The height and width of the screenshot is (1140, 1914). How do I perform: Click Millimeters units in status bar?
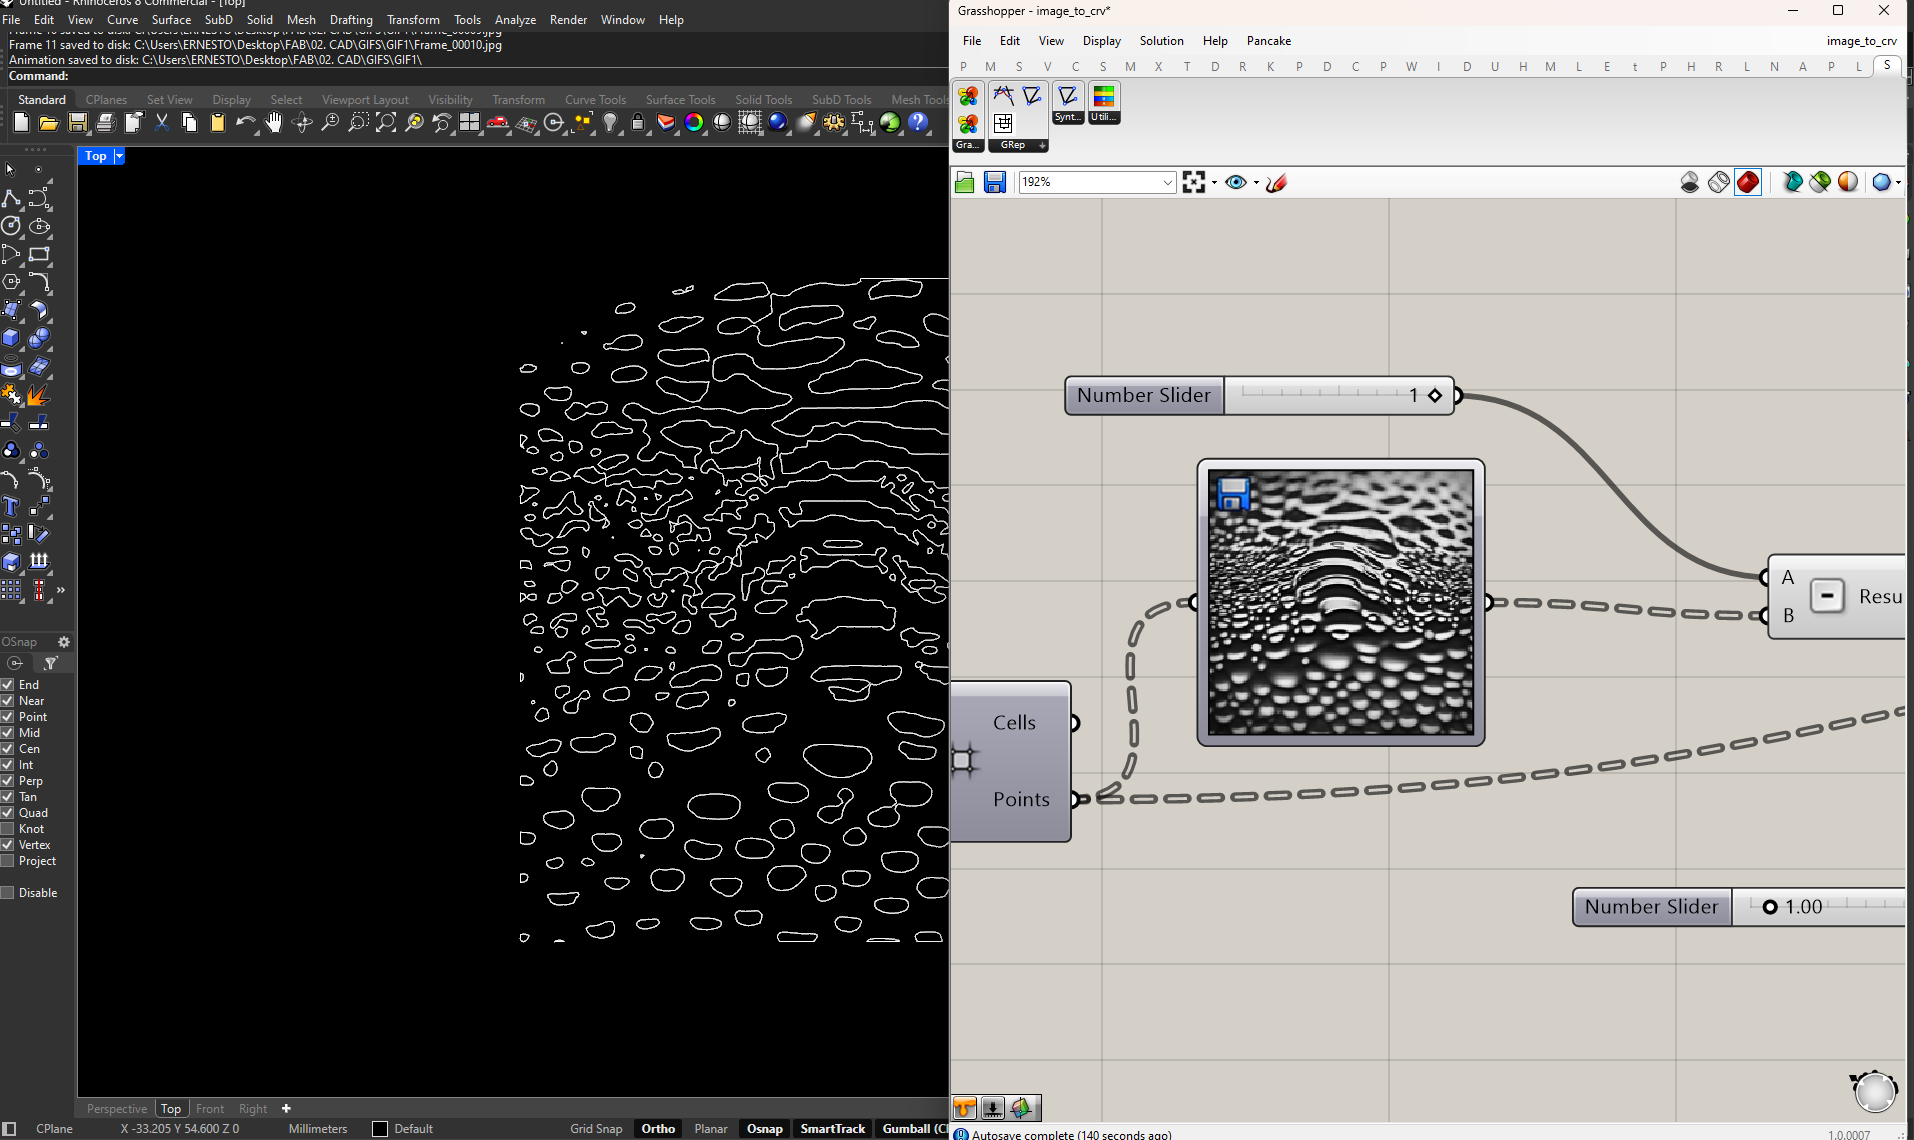coord(318,1128)
